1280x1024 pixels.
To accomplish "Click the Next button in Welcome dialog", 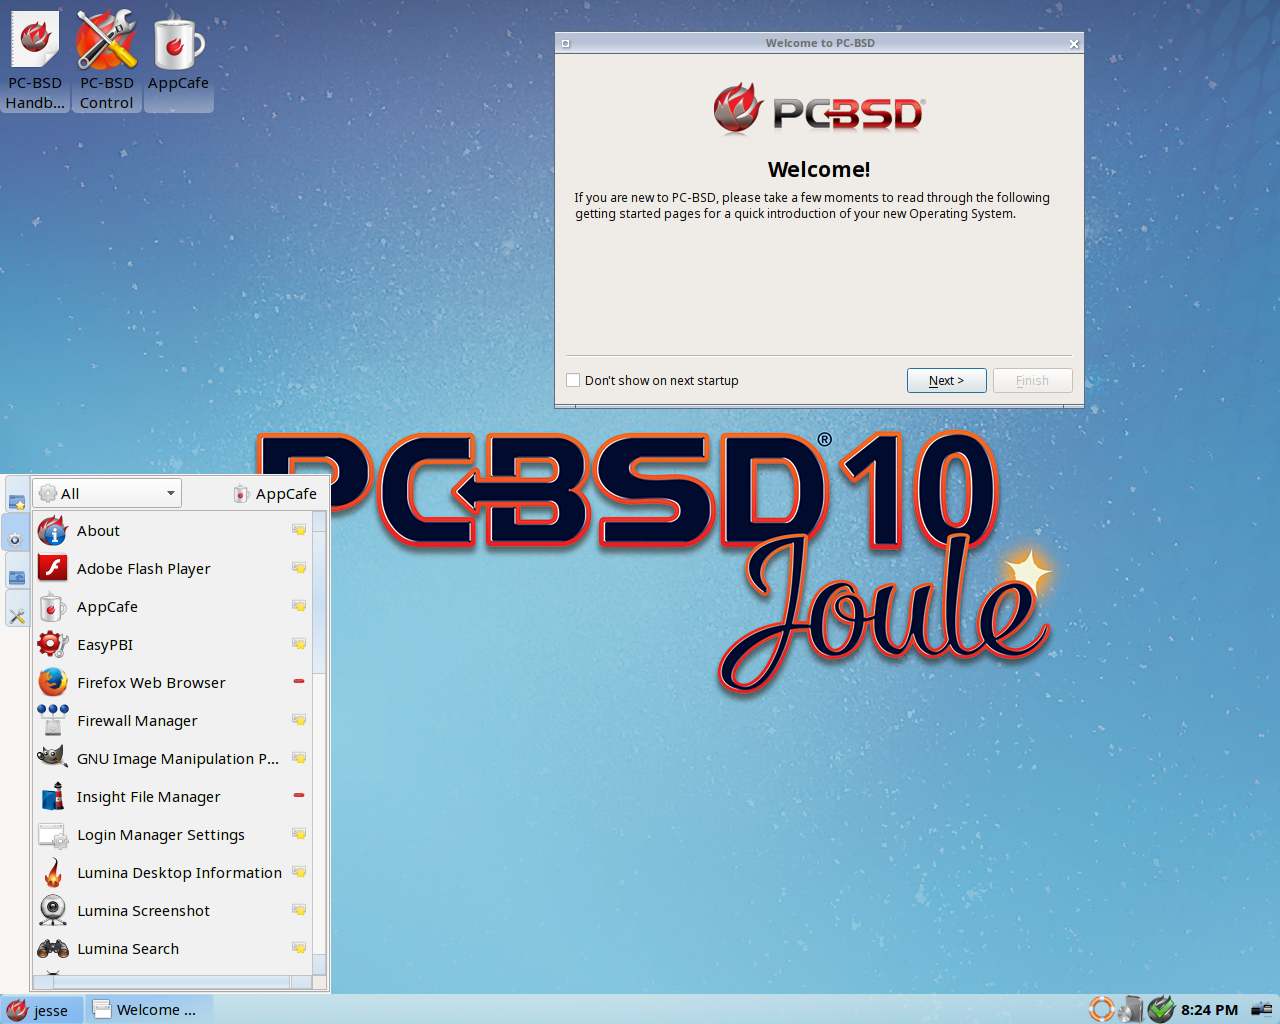I will [946, 380].
